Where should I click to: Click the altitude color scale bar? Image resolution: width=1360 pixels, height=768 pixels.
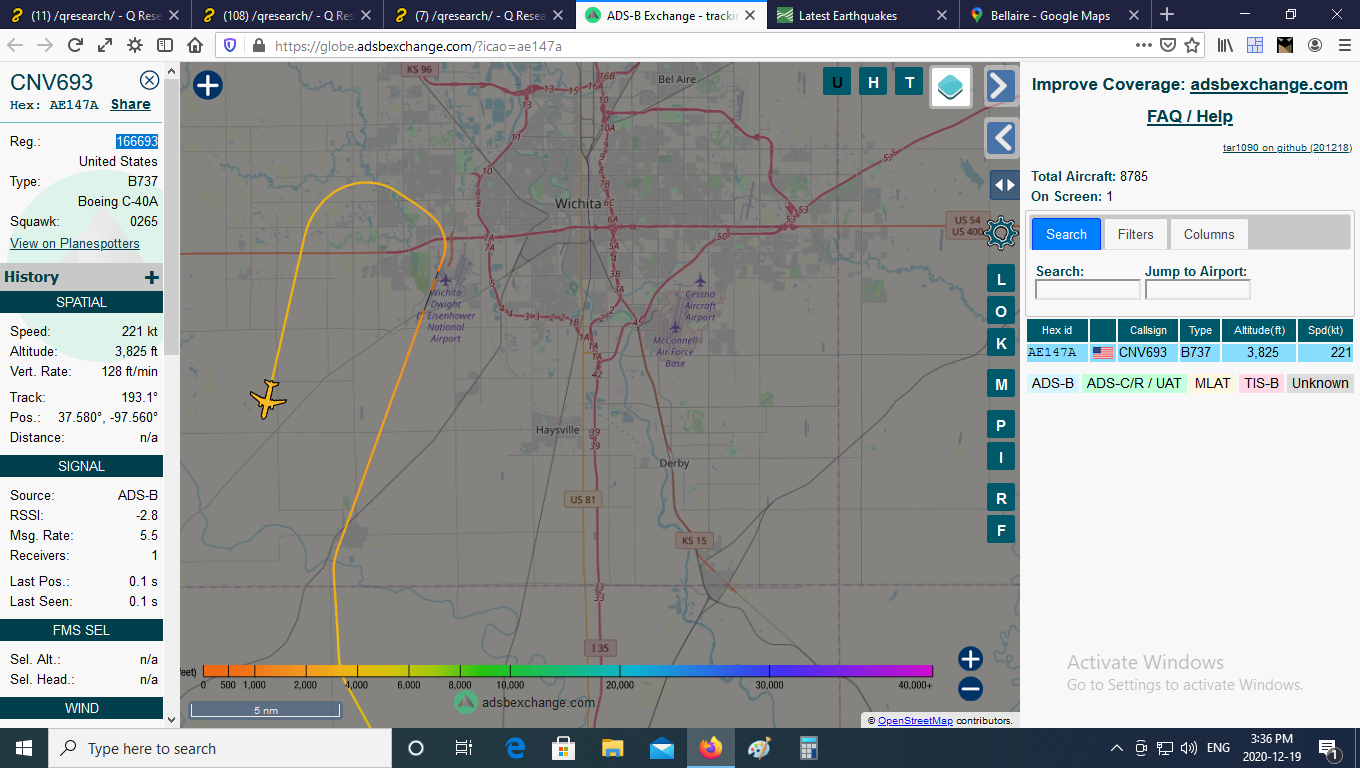567,670
